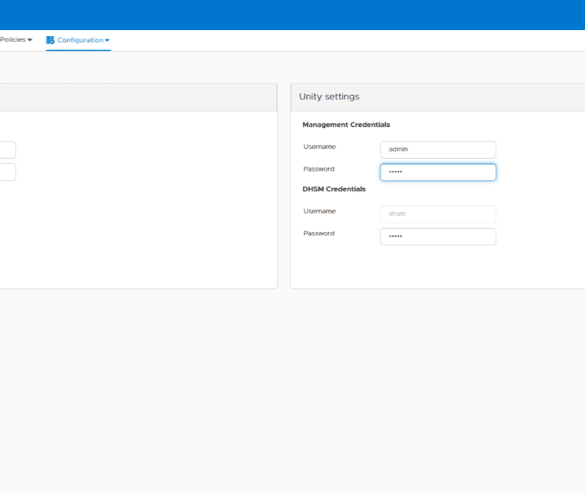Click the Configuration icon beside its label
The image size is (585, 495).
(50, 40)
